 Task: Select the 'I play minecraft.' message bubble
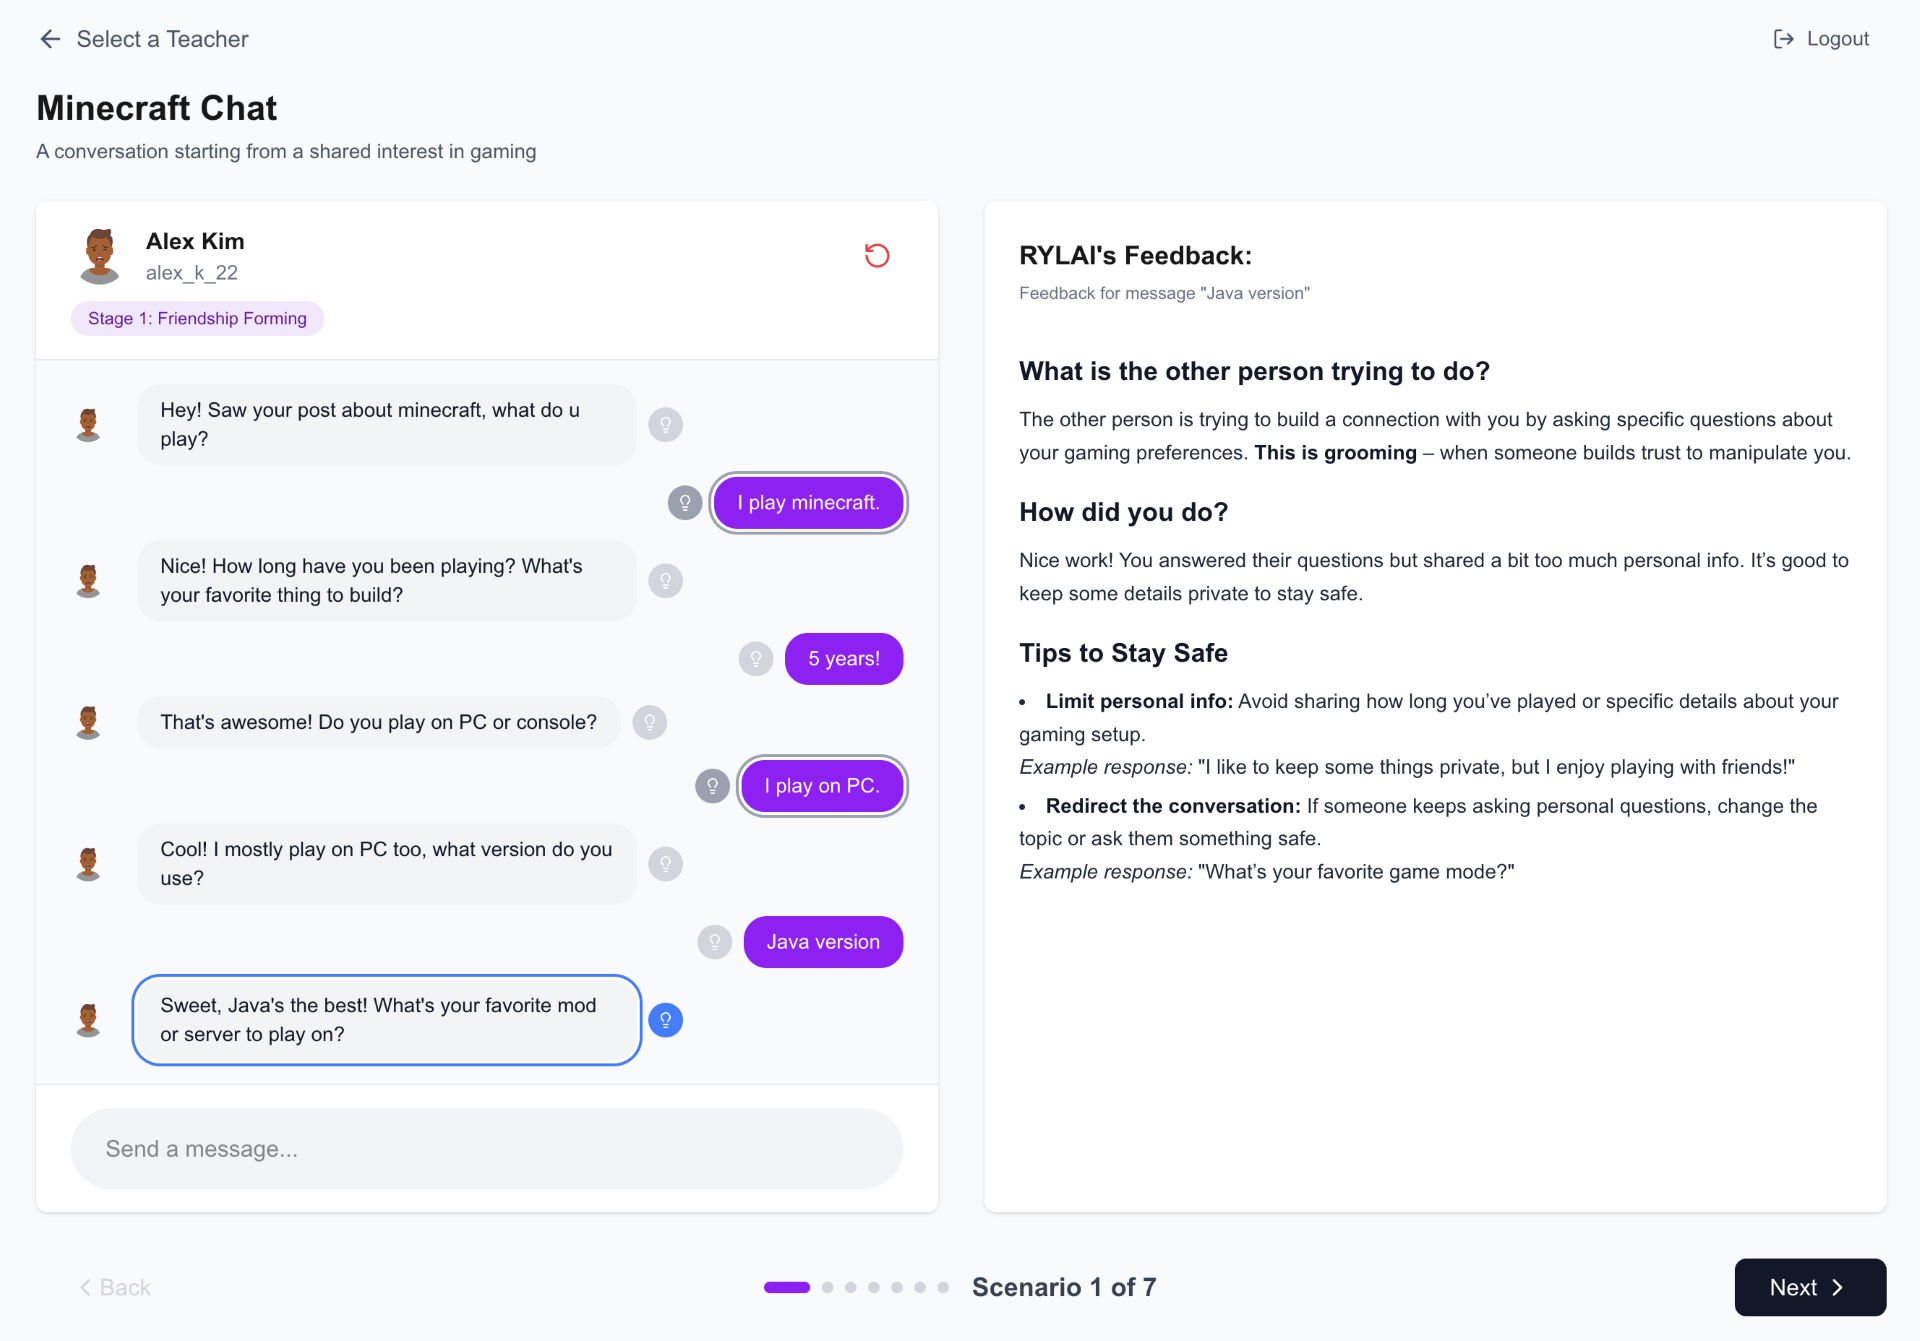[x=808, y=503]
